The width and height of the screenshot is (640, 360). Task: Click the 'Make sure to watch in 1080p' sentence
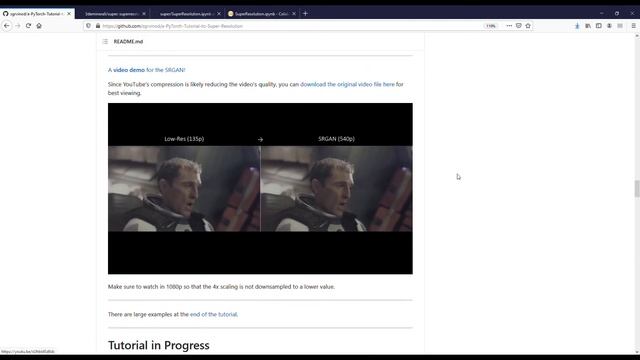click(221, 287)
